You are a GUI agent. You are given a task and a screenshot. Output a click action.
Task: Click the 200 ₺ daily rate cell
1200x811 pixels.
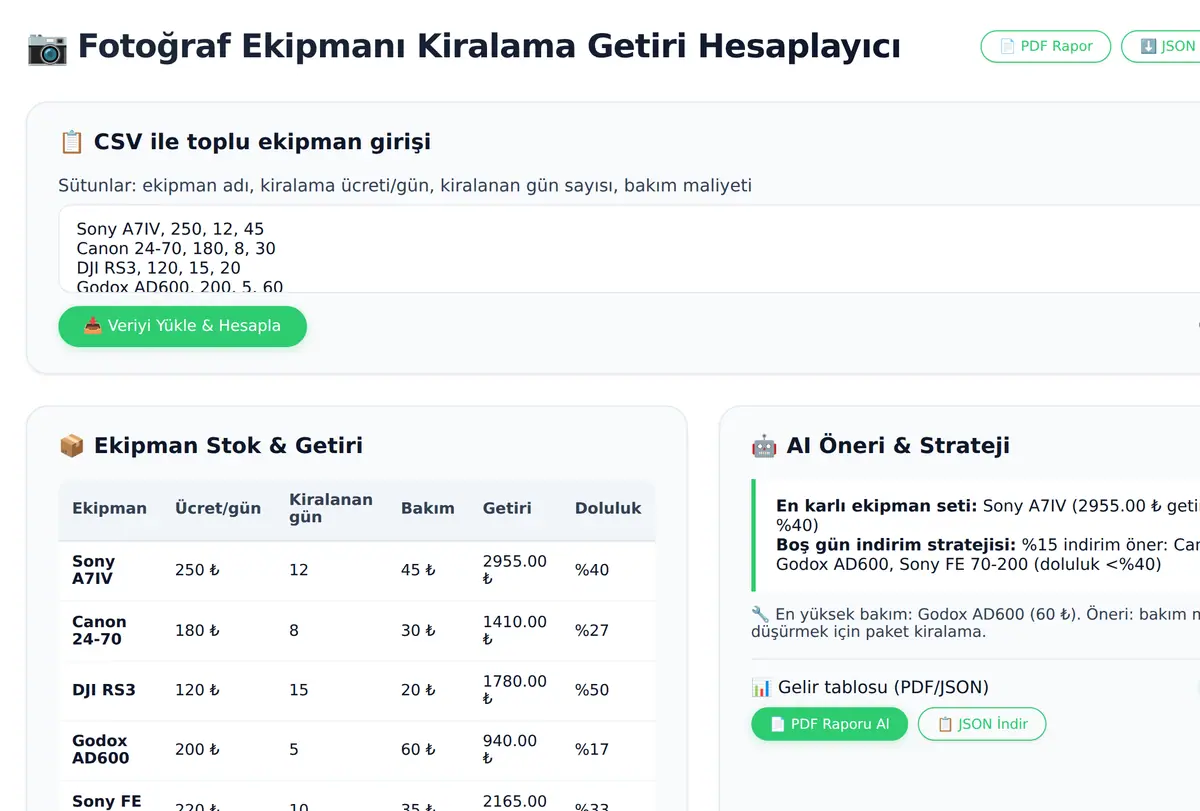pos(197,749)
